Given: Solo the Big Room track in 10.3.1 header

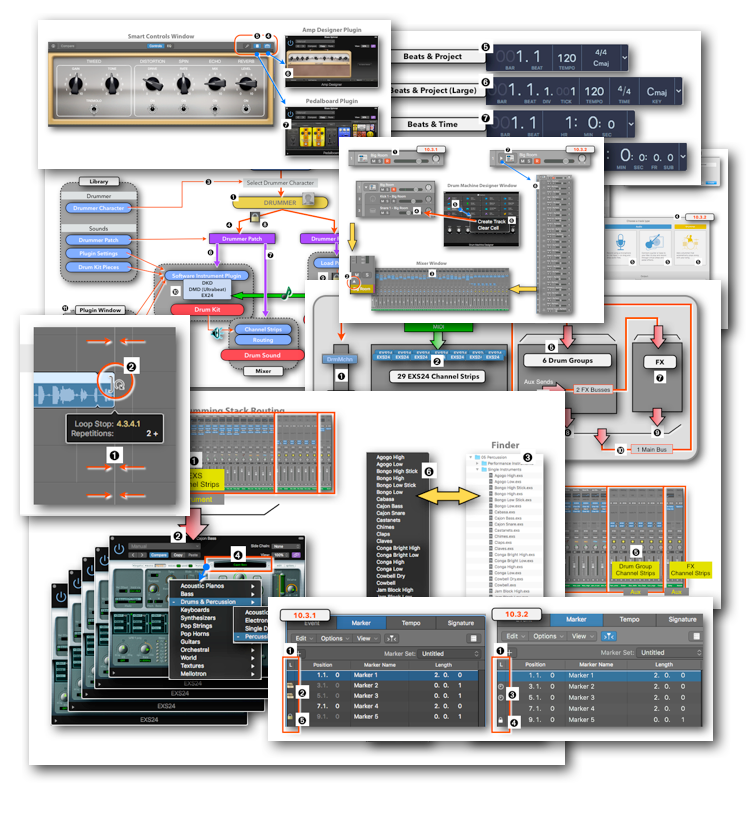Looking at the screenshot, I should coord(380,161).
